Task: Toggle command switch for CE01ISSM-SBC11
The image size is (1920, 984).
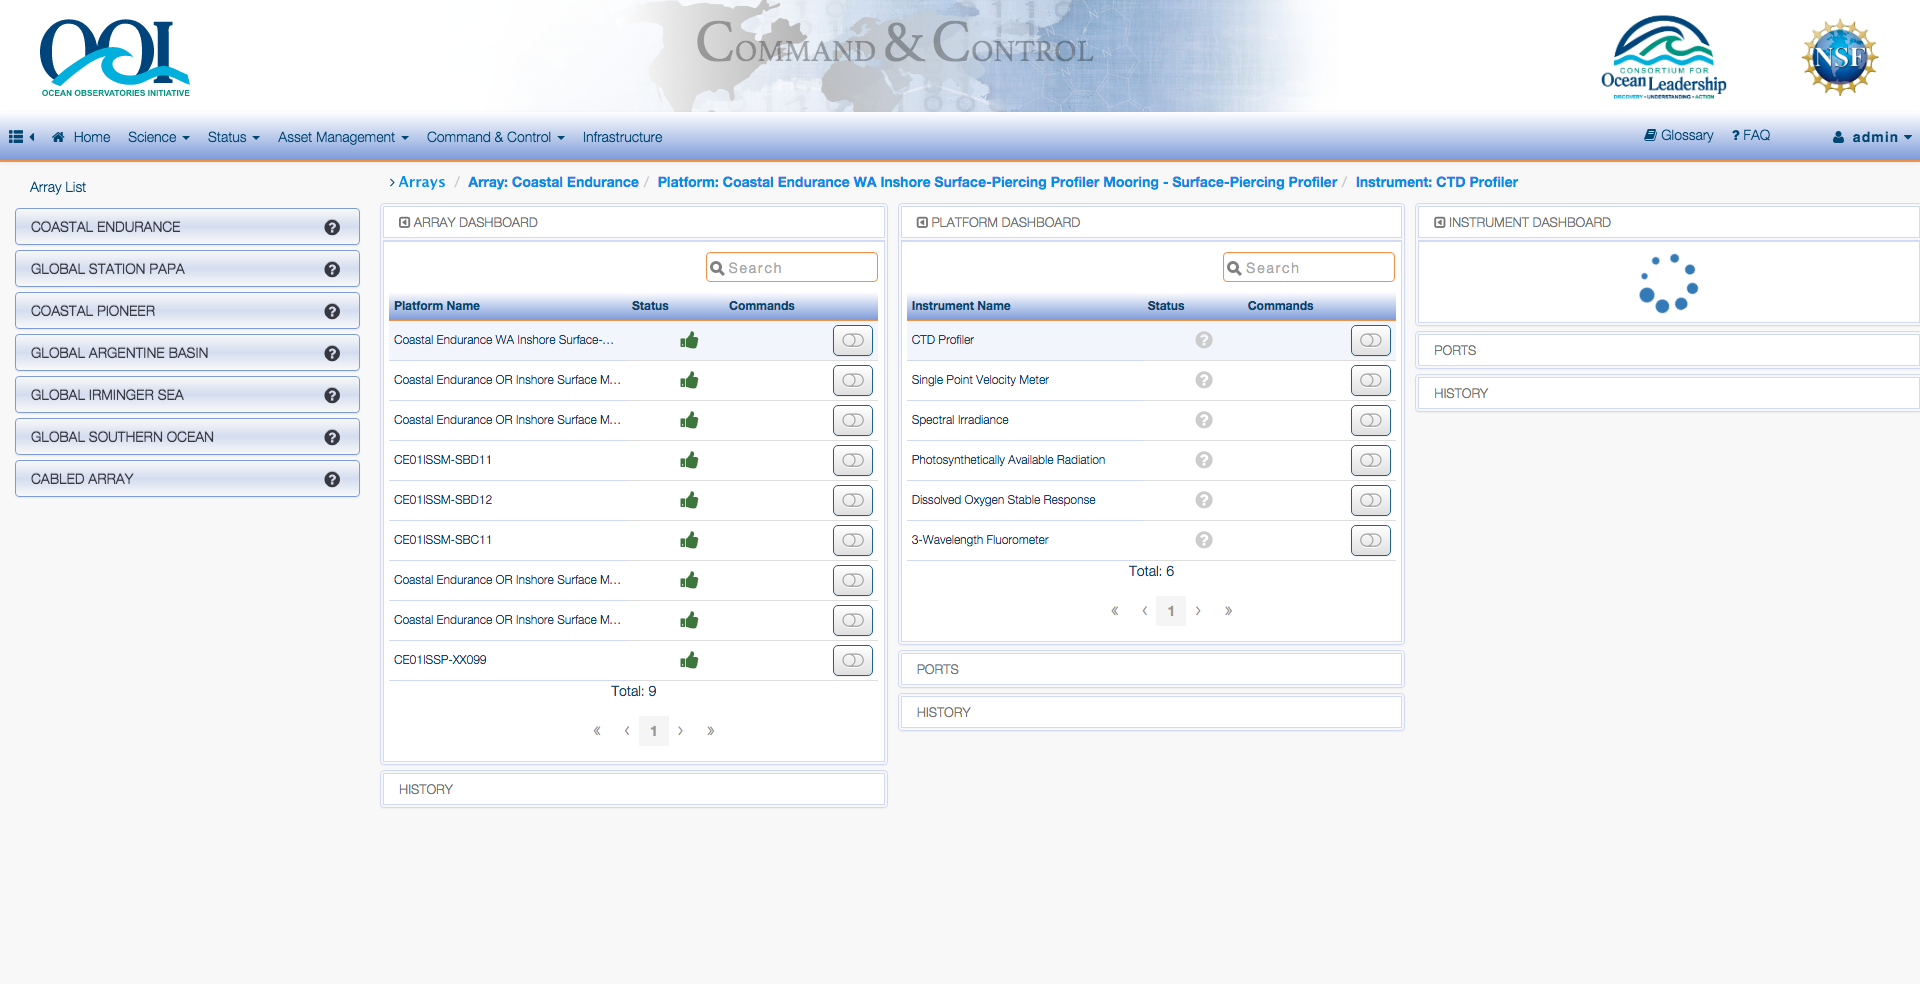Action: tap(852, 540)
